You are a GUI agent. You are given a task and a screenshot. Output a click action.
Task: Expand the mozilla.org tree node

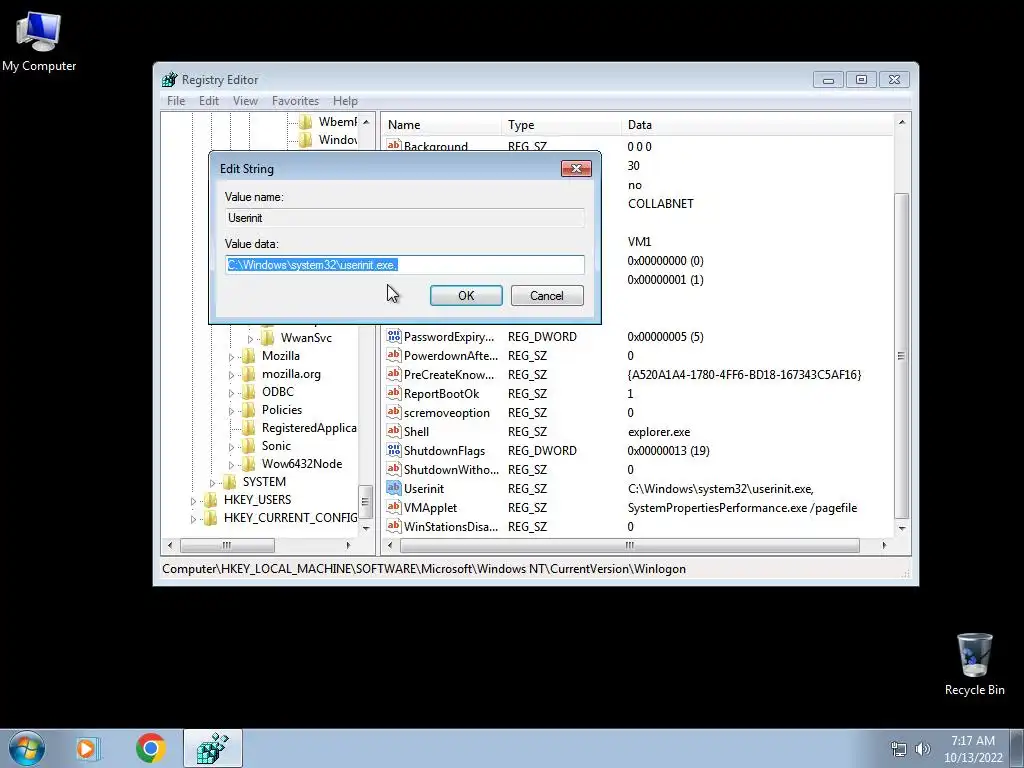[231, 375]
